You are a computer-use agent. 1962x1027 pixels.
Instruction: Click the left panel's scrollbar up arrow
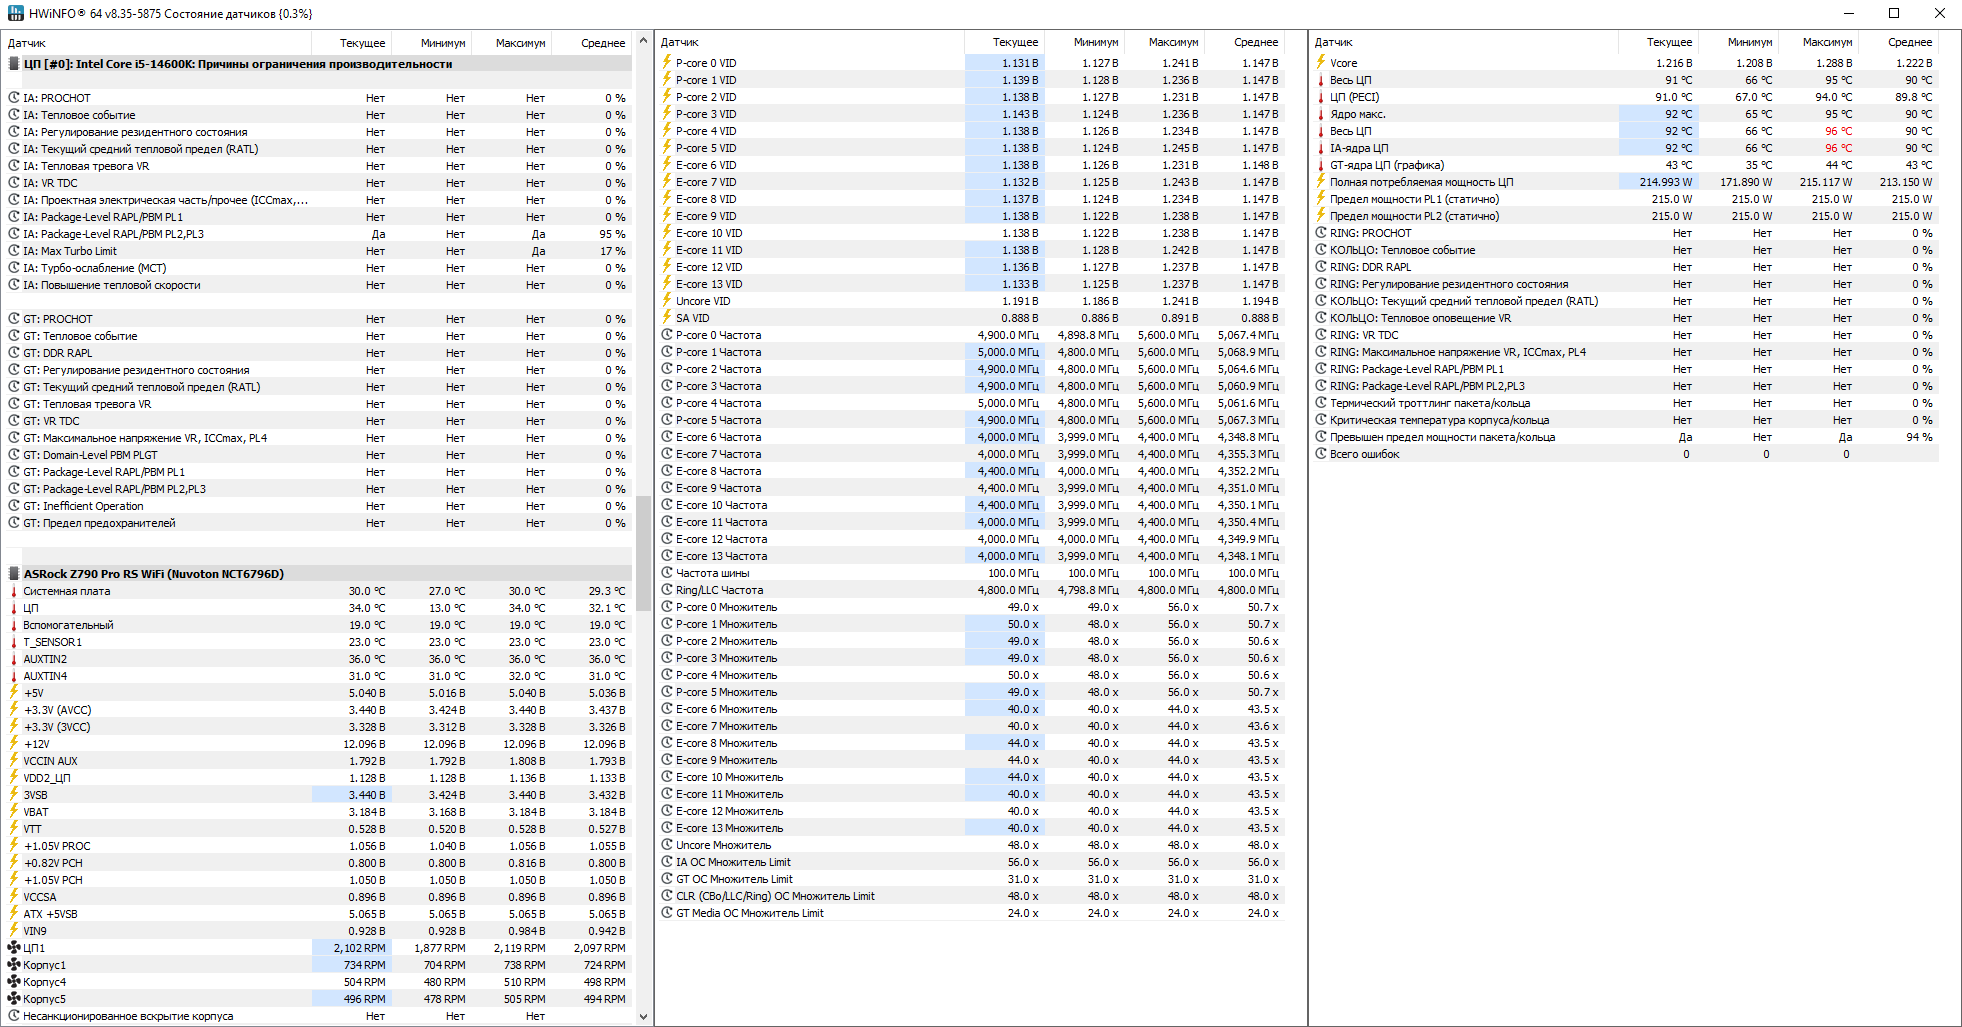click(643, 41)
